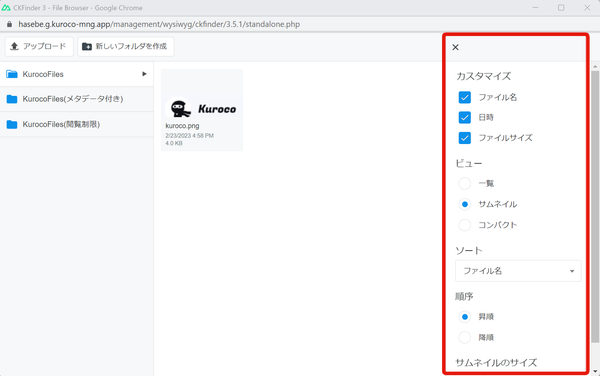Screen dimensions: 600x376
Task: Uncheck the 日時 checkbox
Action: pos(465,117)
